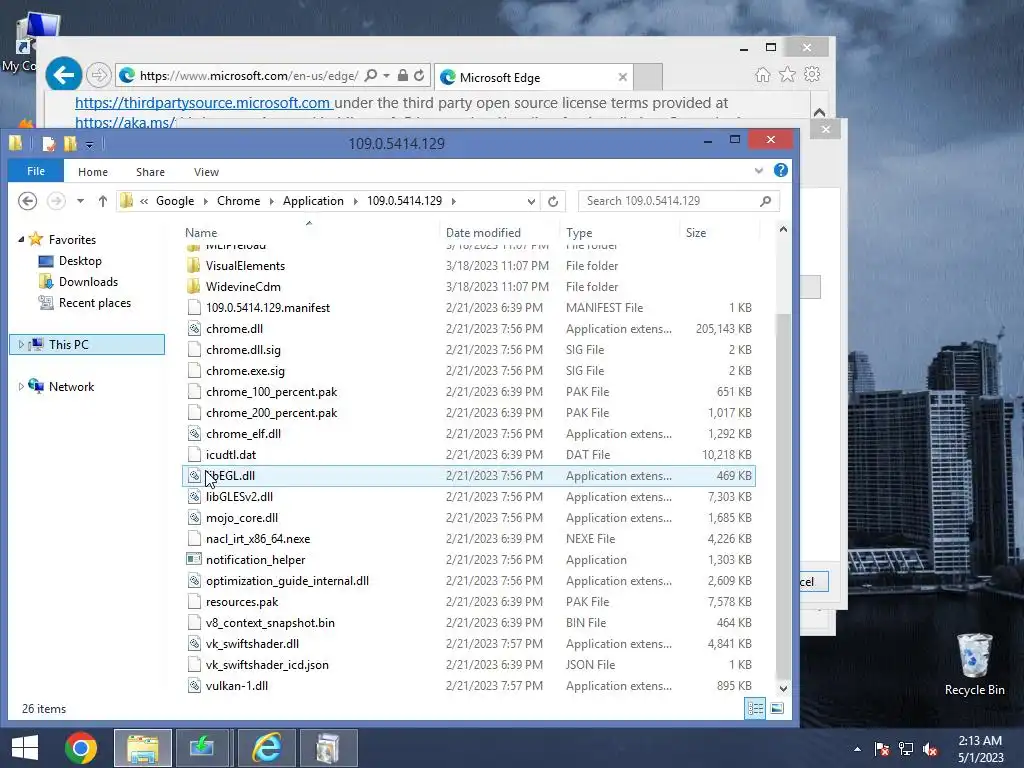Open Google Chrome from the taskbar
1024x768 pixels.
coord(81,748)
